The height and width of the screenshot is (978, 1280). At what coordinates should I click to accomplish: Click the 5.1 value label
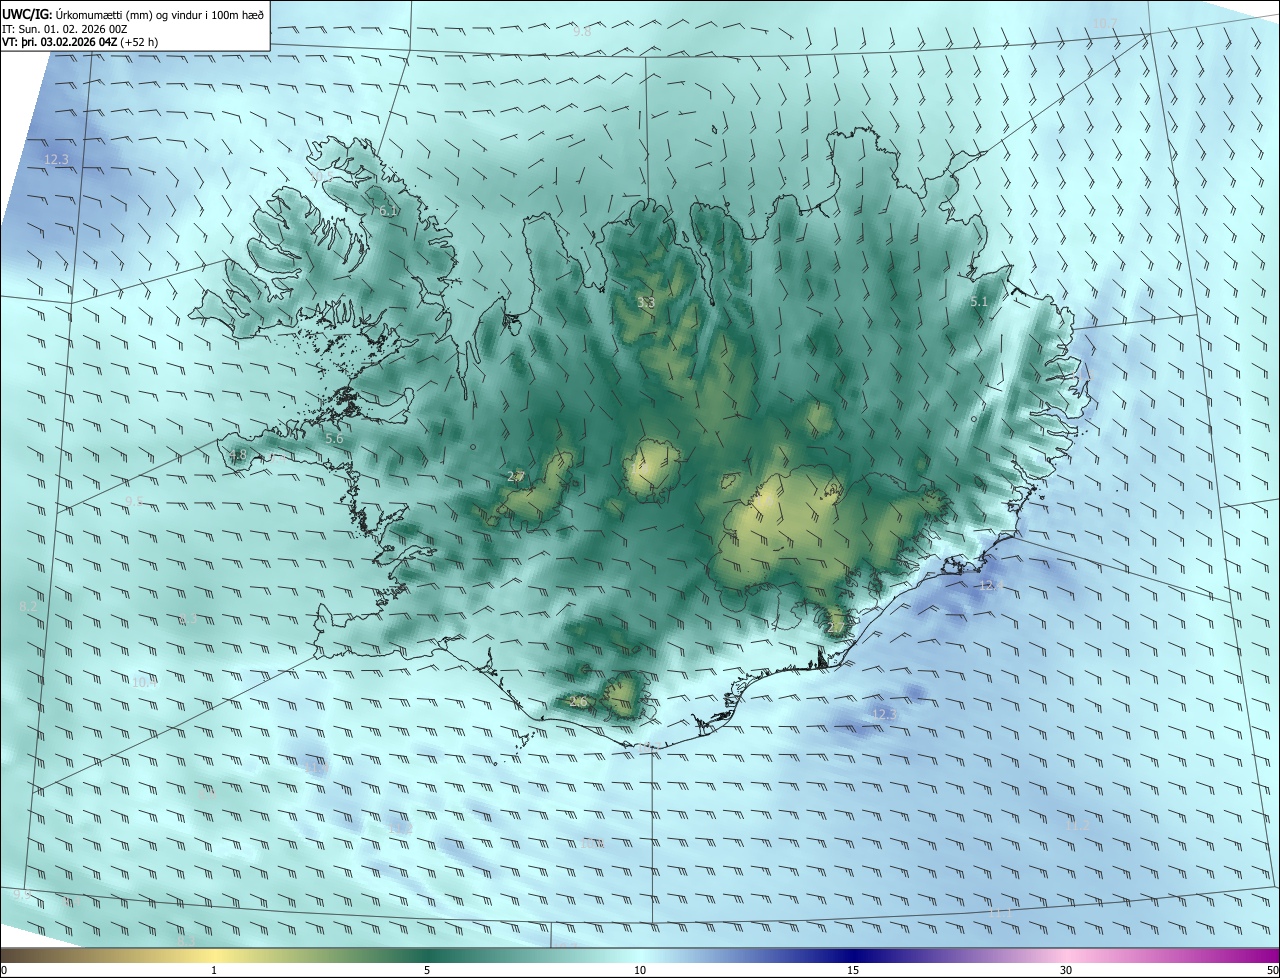click(x=979, y=301)
